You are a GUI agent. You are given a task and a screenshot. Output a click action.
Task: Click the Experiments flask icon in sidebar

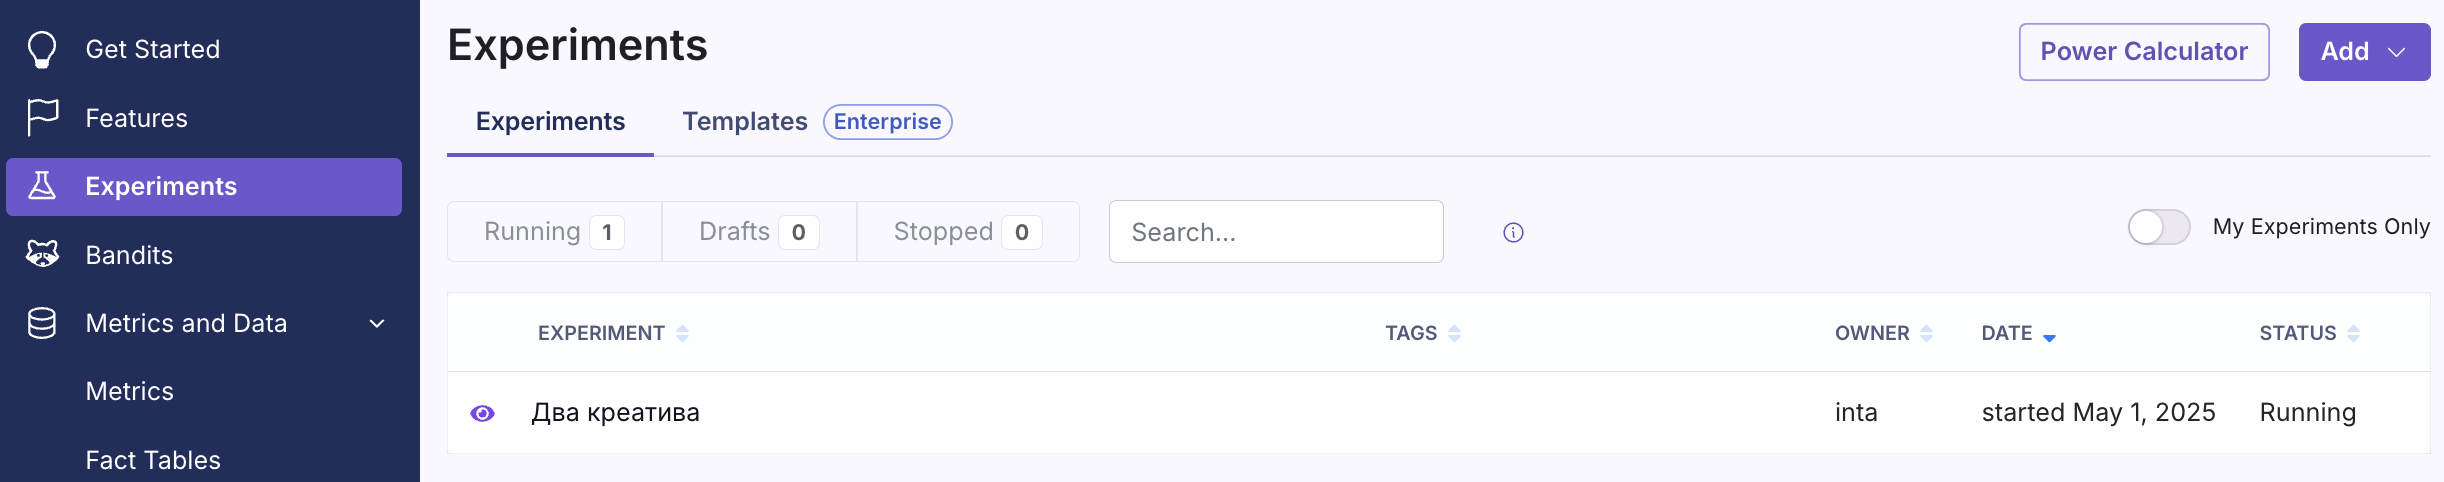42,186
